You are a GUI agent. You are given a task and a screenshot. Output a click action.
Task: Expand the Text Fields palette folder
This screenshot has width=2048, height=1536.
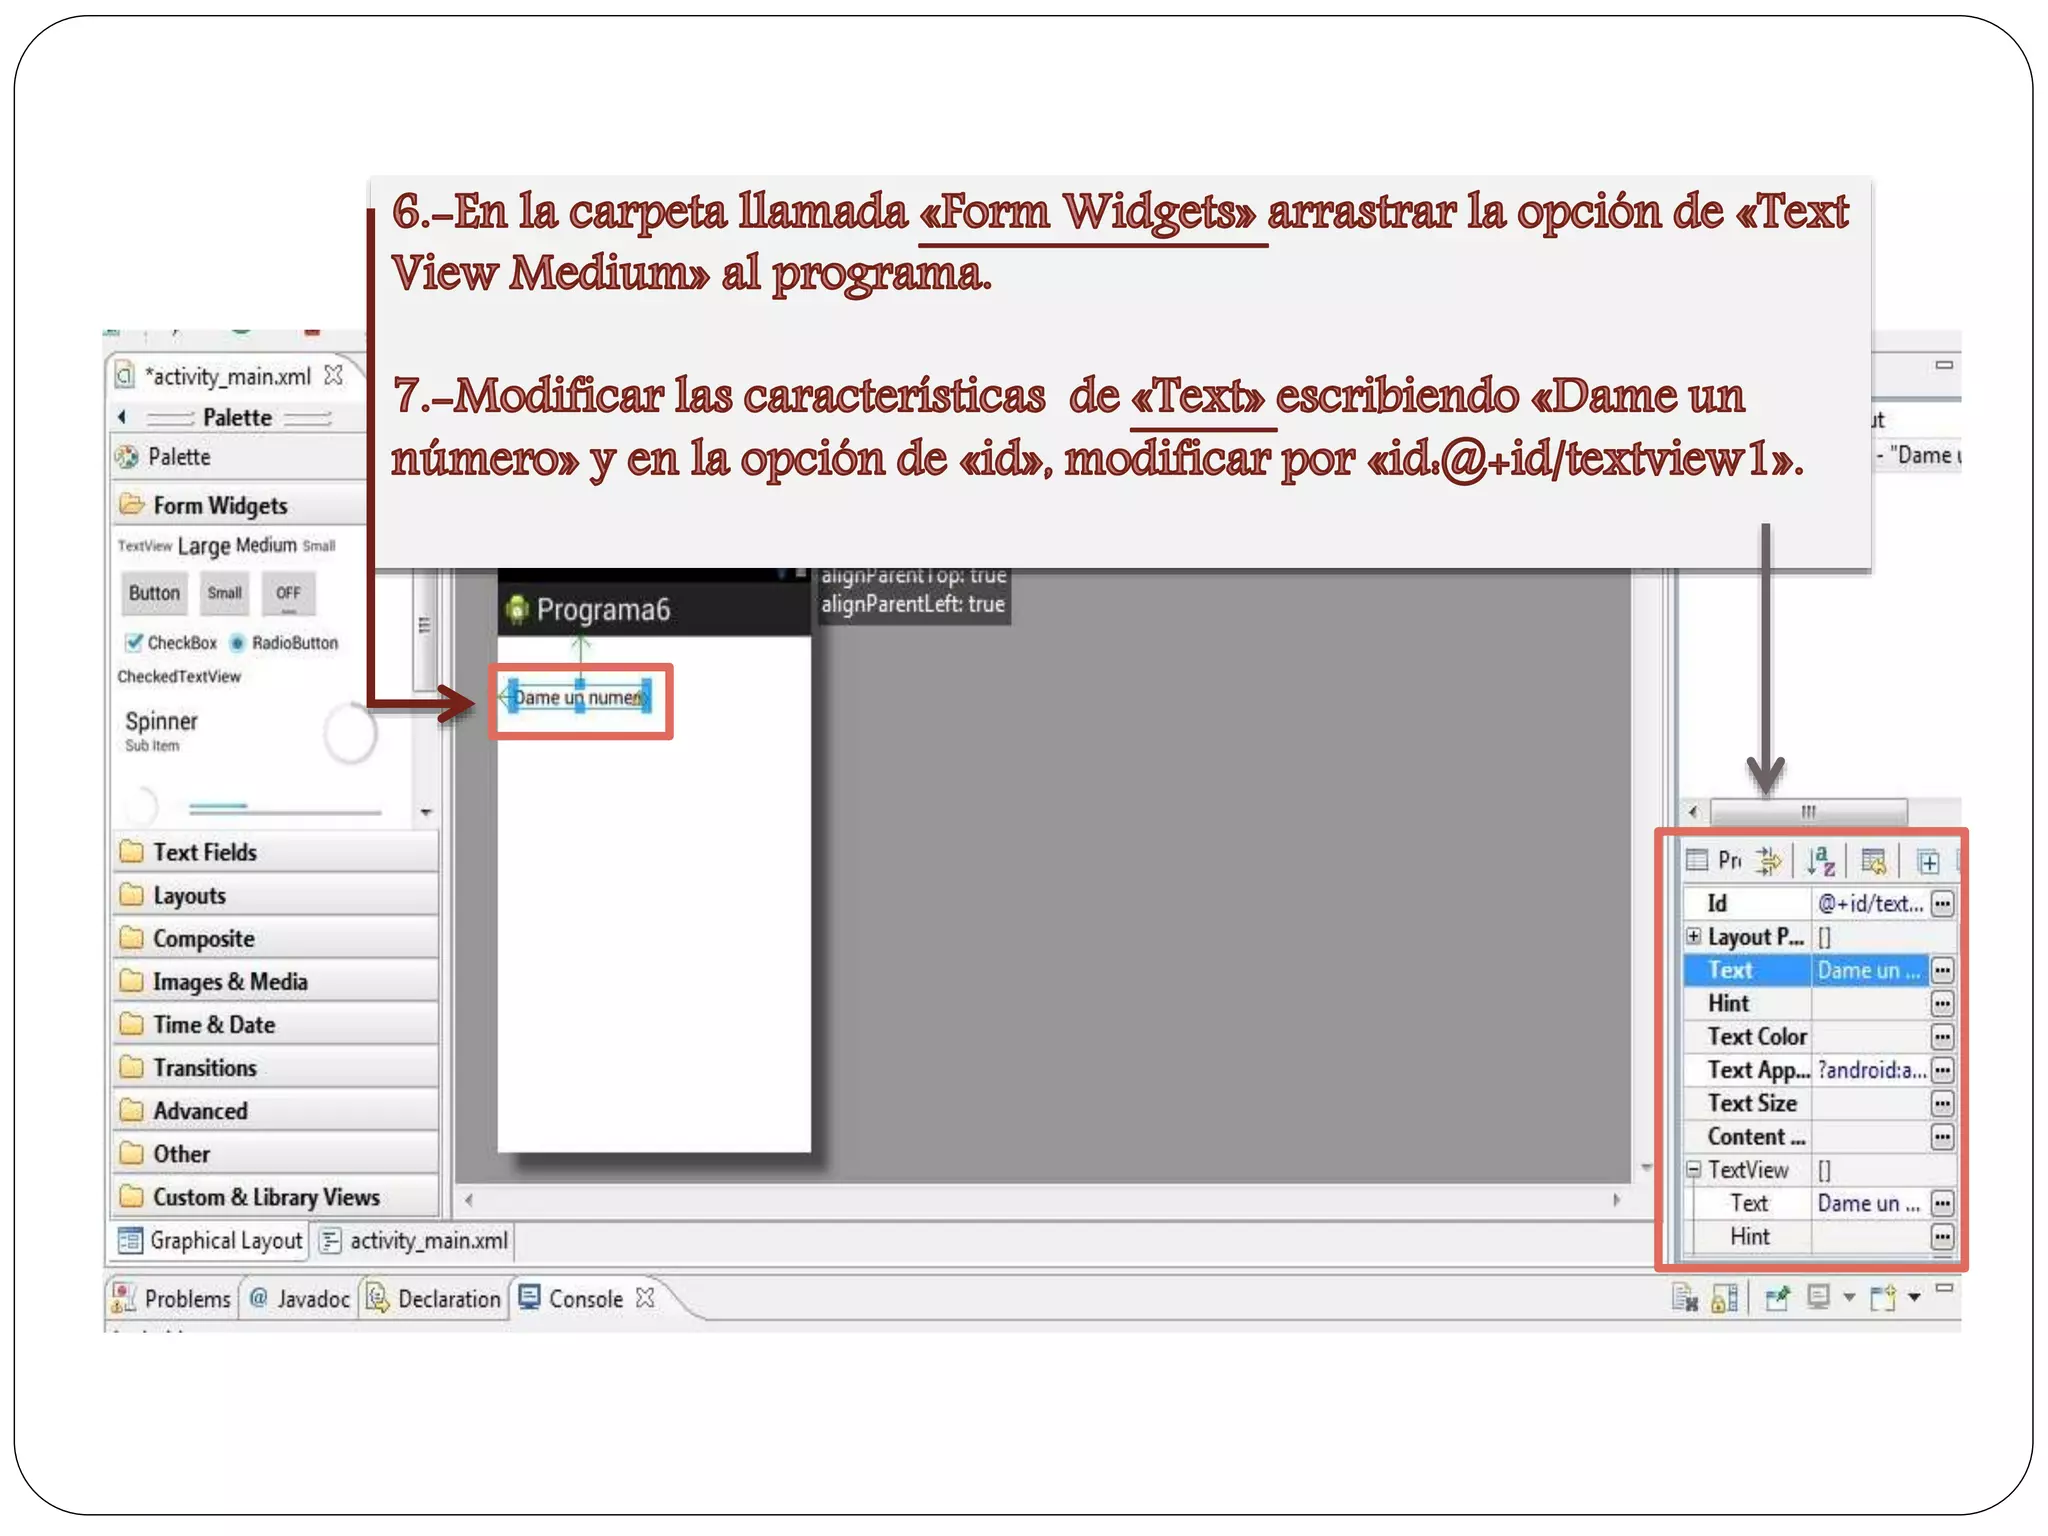click(276, 852)
